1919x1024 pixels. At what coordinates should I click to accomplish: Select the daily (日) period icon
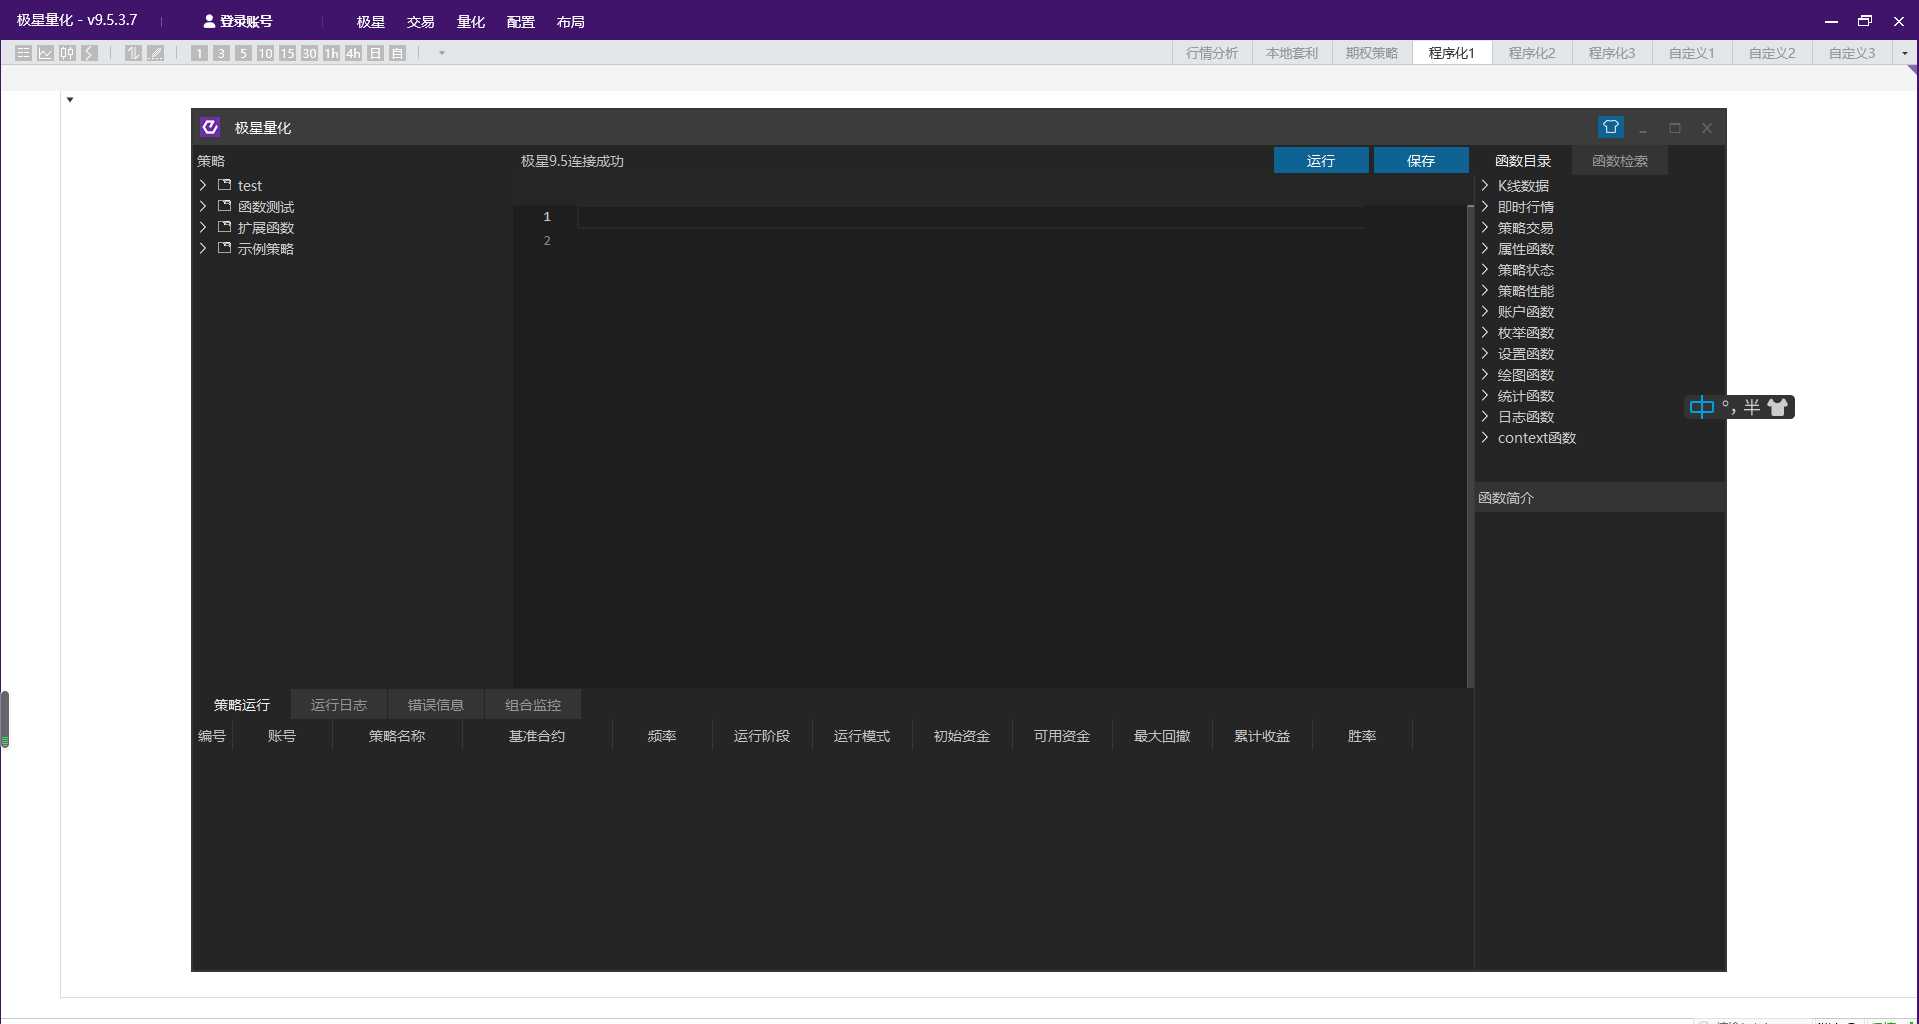(375, 53)
